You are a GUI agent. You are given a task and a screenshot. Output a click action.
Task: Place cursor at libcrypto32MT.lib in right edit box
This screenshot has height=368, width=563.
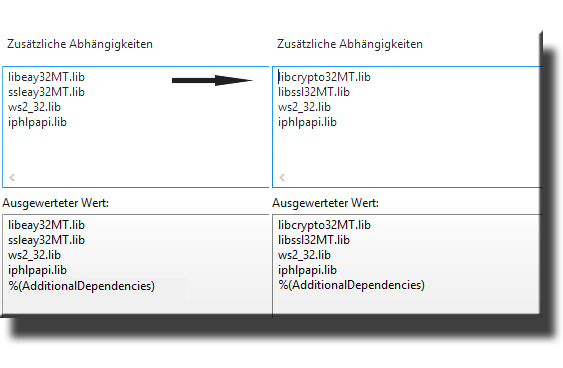(x=324, y=77)
